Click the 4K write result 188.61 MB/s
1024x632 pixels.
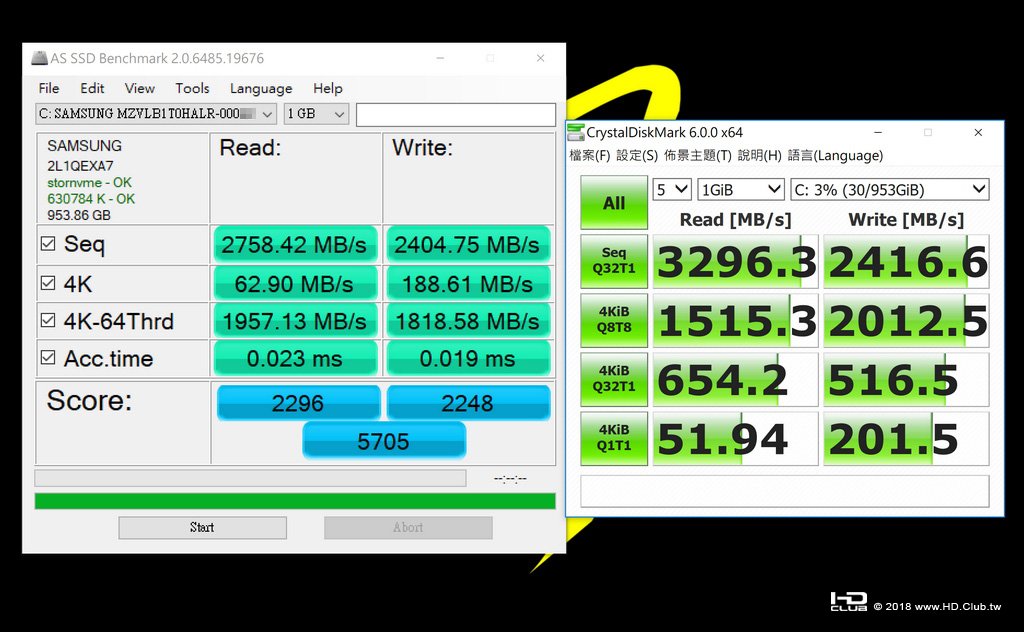click(468, 283)
